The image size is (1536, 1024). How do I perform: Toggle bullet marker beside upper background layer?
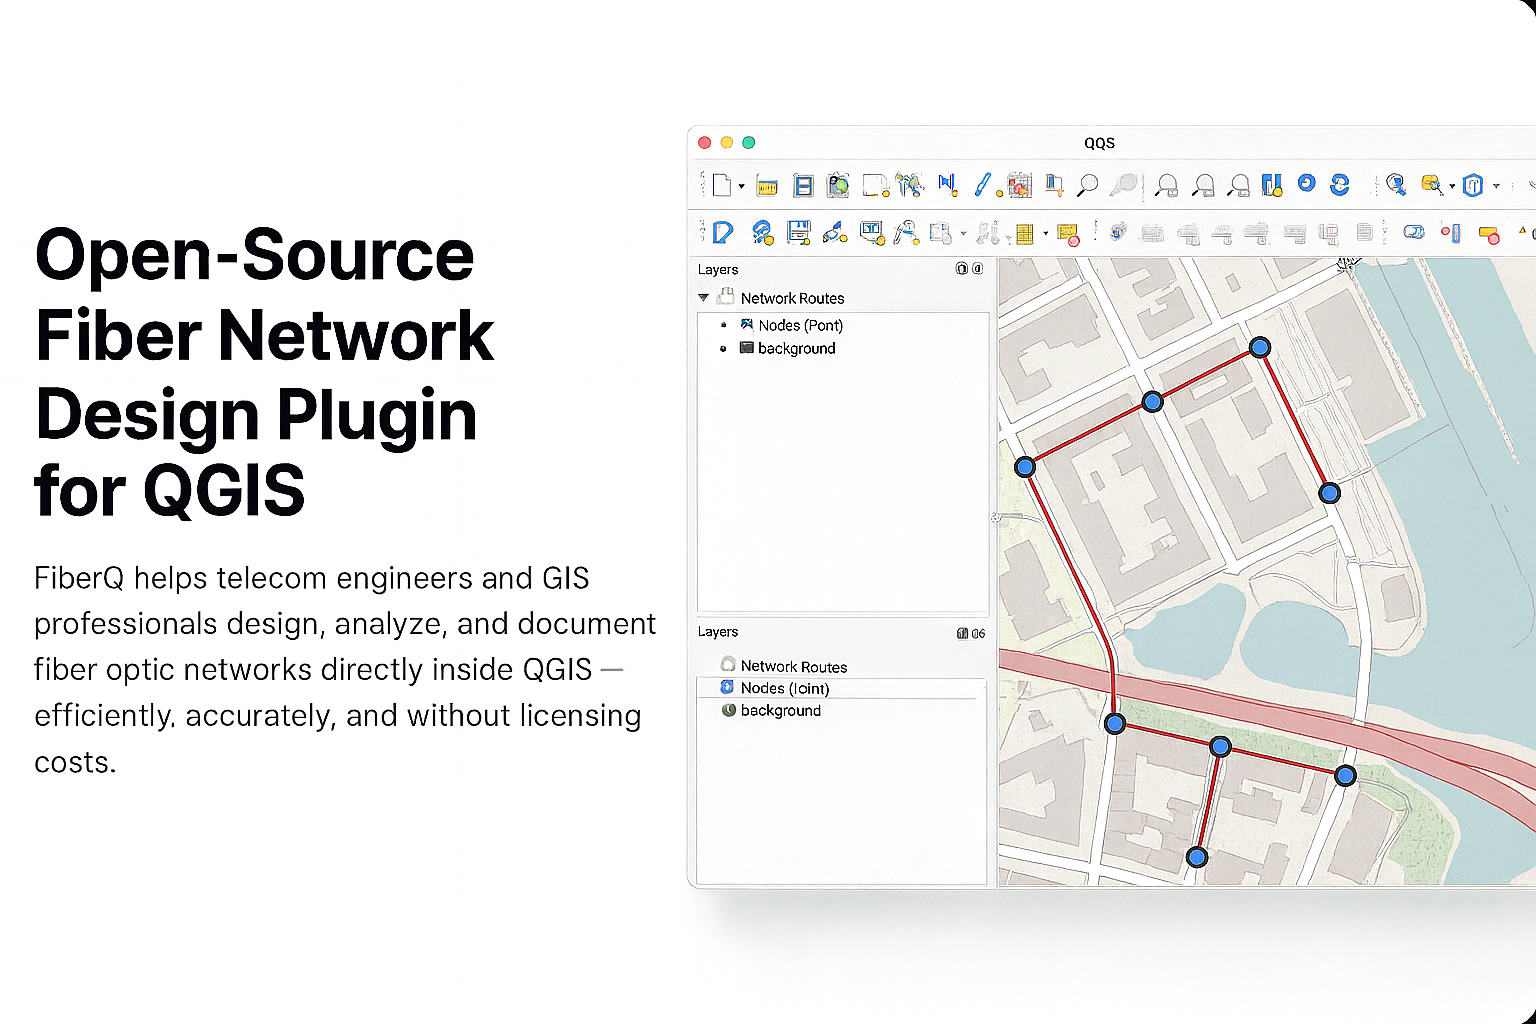click(x=724, y=349)
